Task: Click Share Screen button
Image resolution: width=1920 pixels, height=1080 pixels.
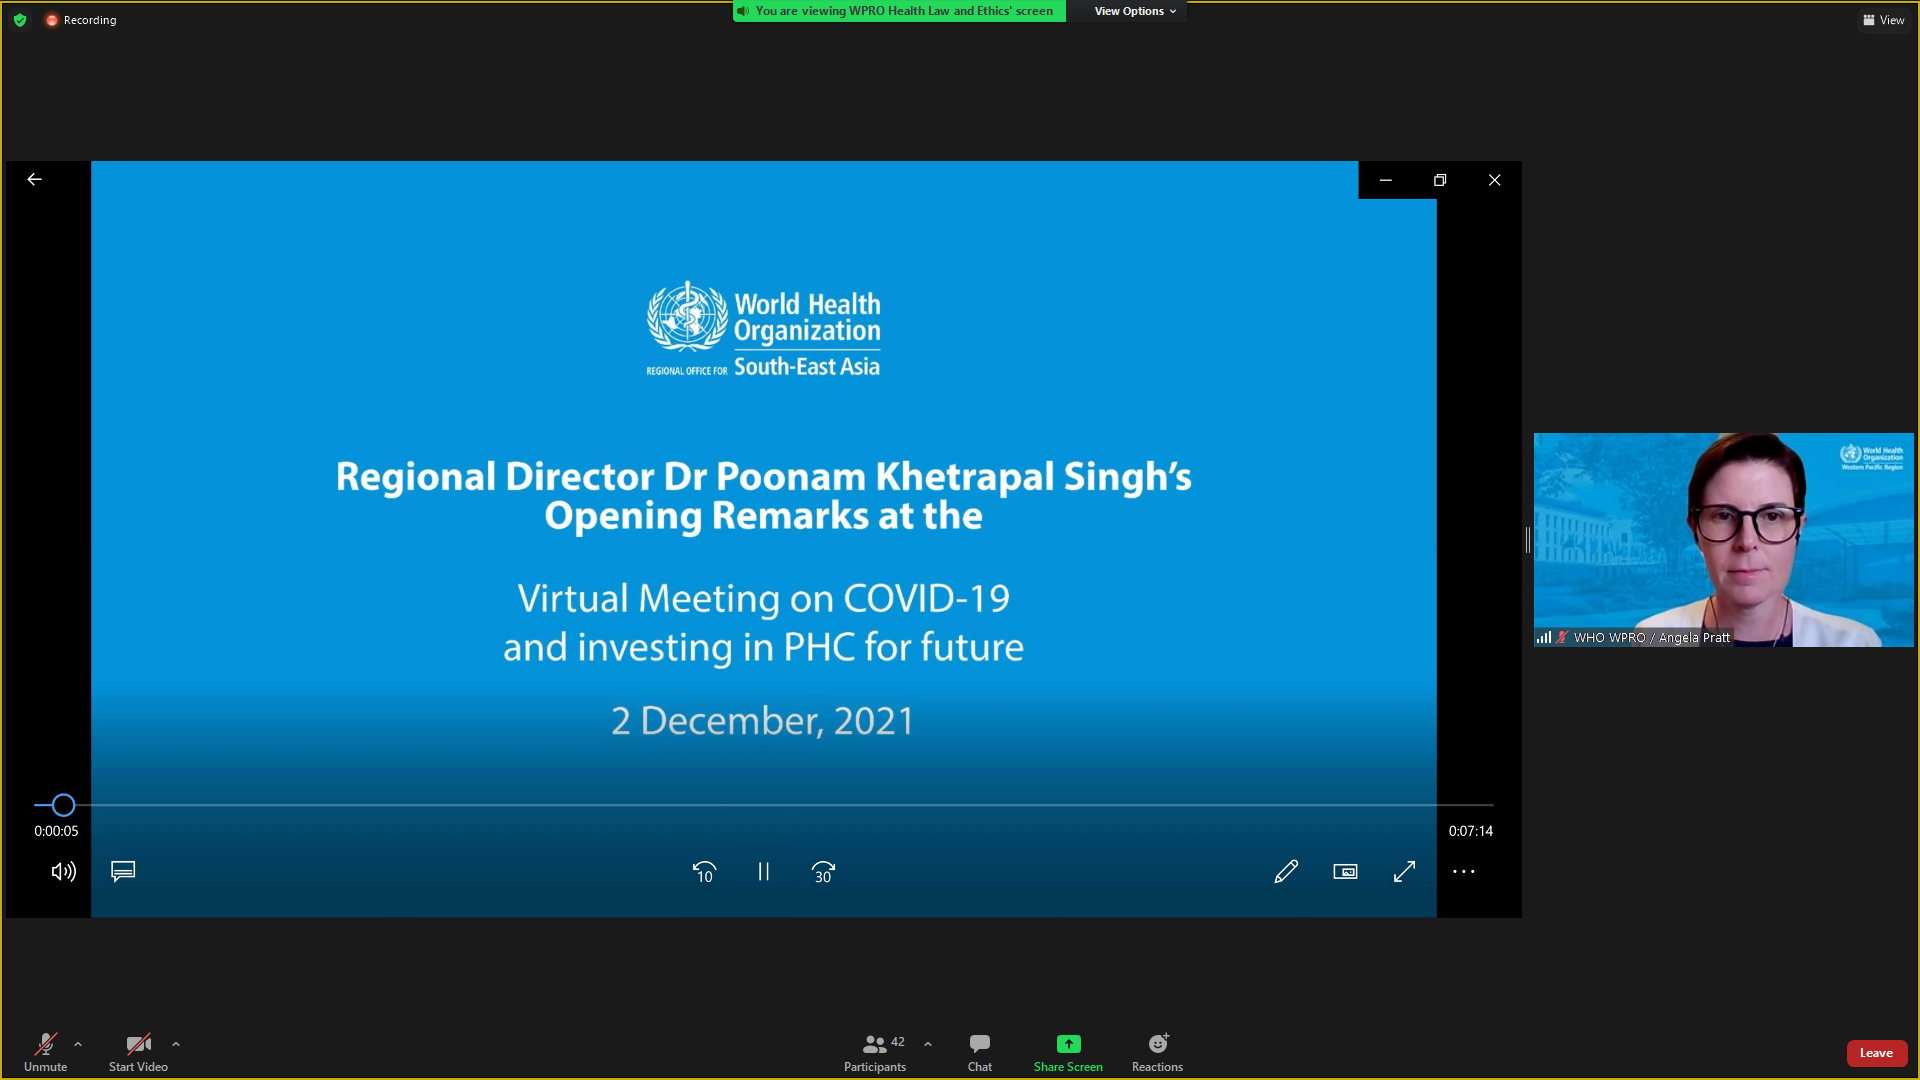Action: click(1068, 1053)
